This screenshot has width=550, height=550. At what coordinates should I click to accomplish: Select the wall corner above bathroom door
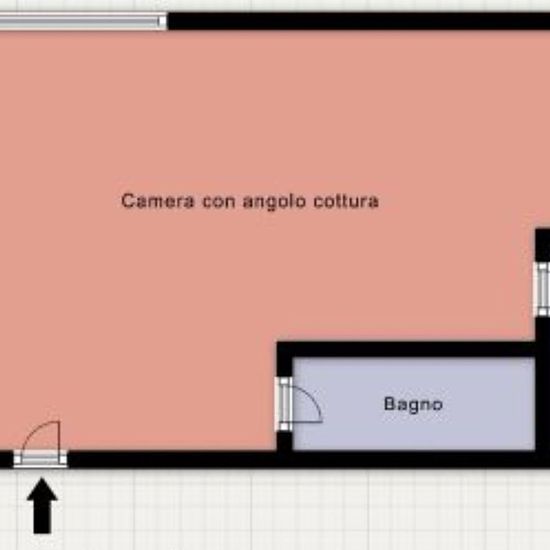click(x=284, y=359)
